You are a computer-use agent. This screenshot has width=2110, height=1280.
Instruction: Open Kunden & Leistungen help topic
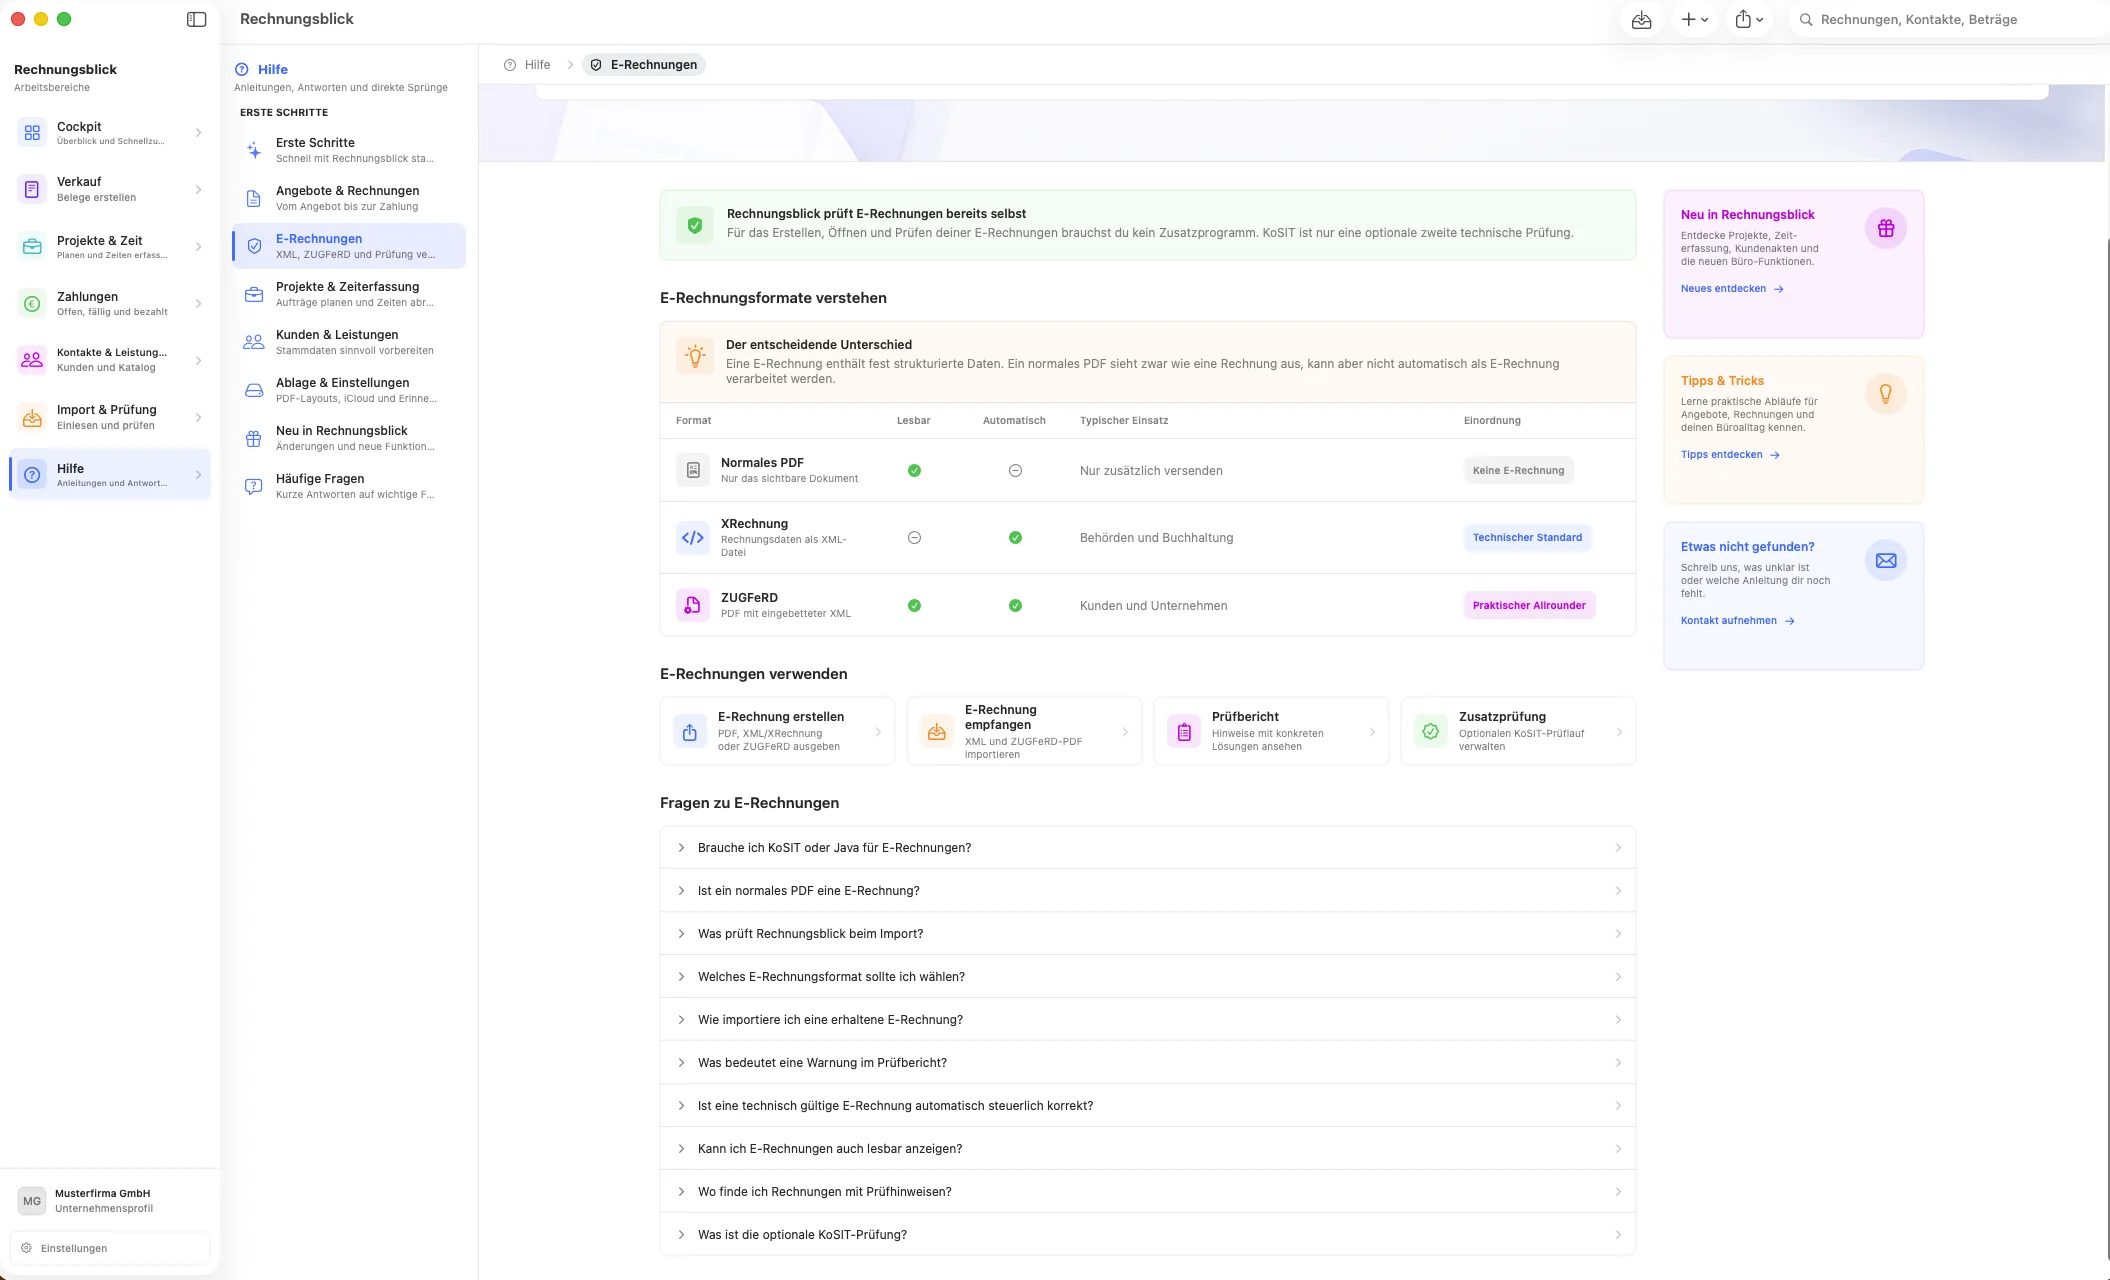pos(349,342)
